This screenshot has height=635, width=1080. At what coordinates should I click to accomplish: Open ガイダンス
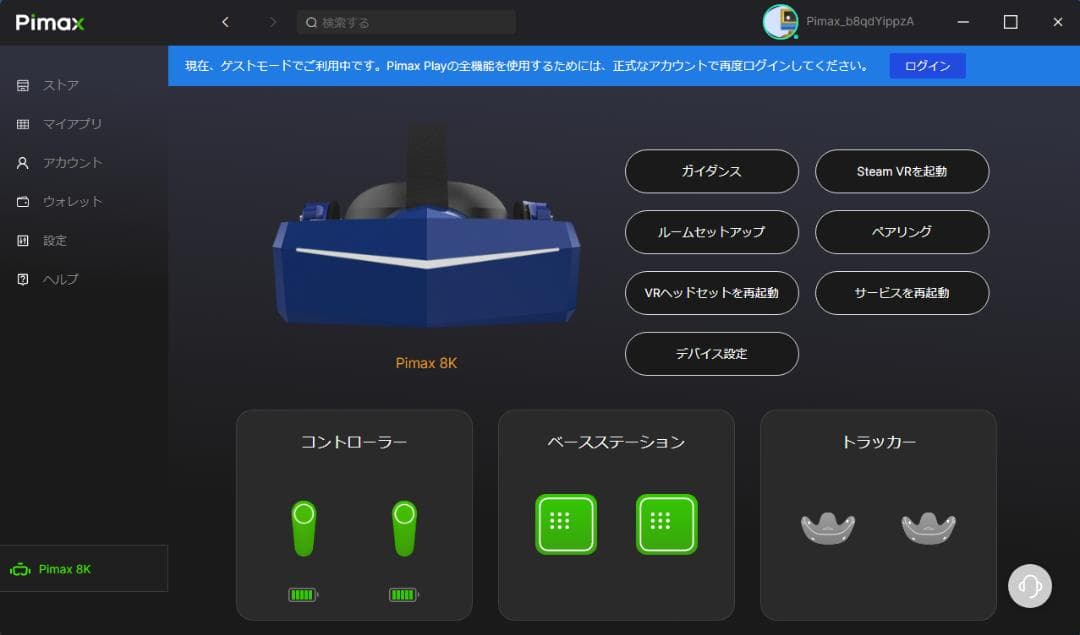coord(711,171)
